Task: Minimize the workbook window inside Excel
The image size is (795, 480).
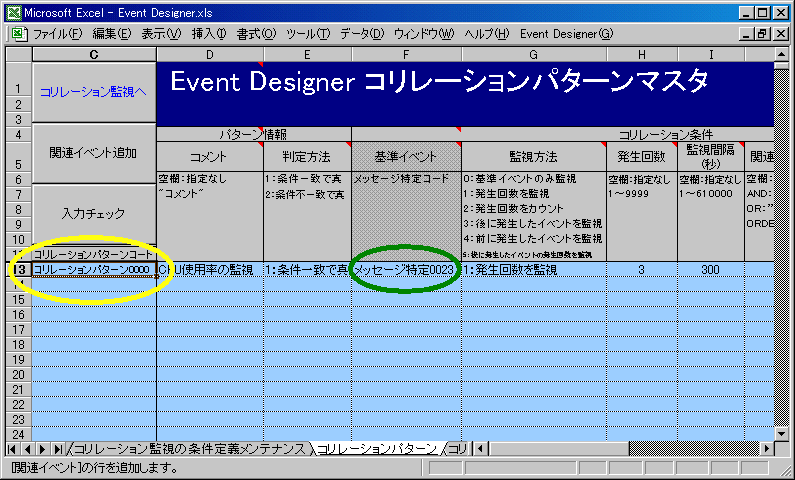Action: pyautogui.click(x=746, y=34)
